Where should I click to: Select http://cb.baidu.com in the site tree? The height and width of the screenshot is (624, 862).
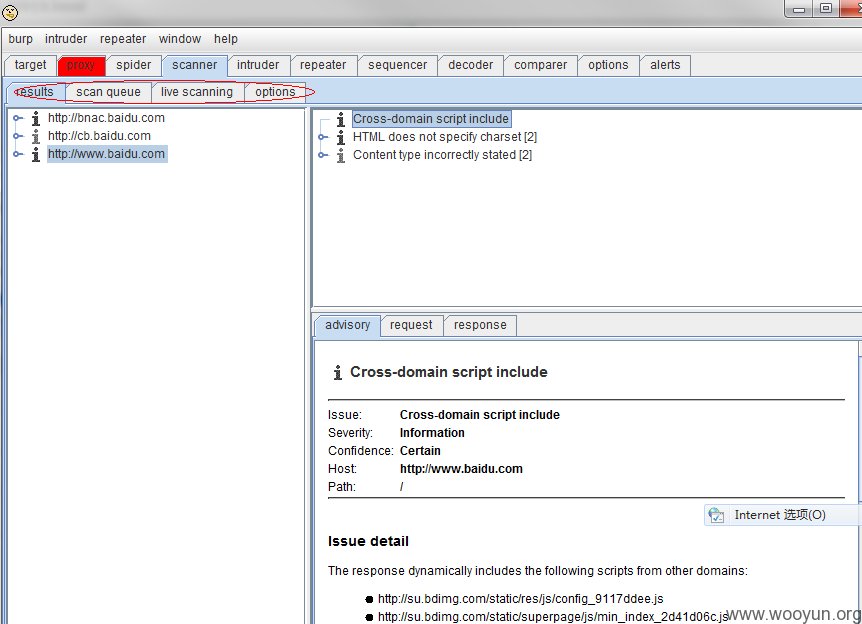pos(99,136)
